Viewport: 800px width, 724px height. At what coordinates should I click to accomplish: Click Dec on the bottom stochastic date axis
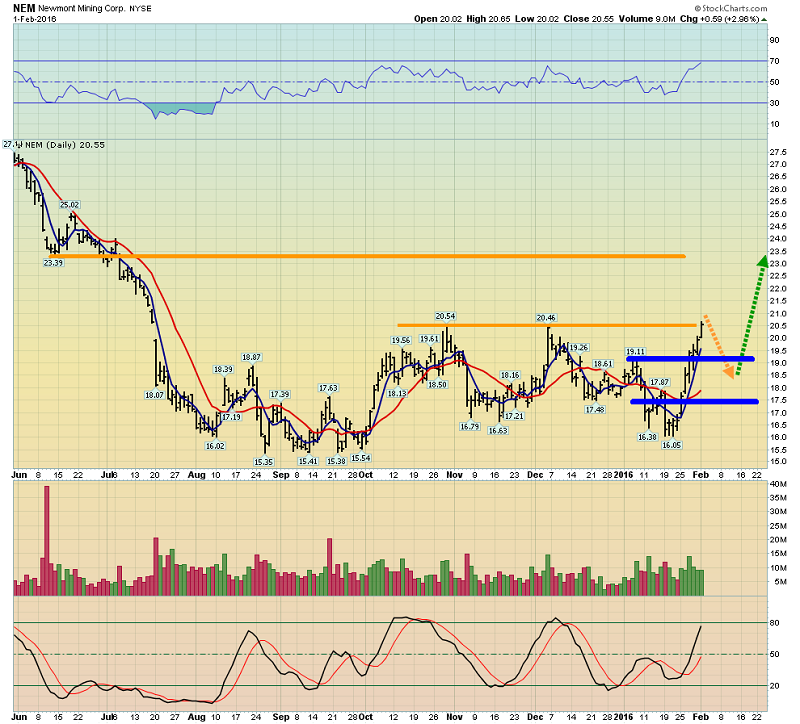[535, 717]
